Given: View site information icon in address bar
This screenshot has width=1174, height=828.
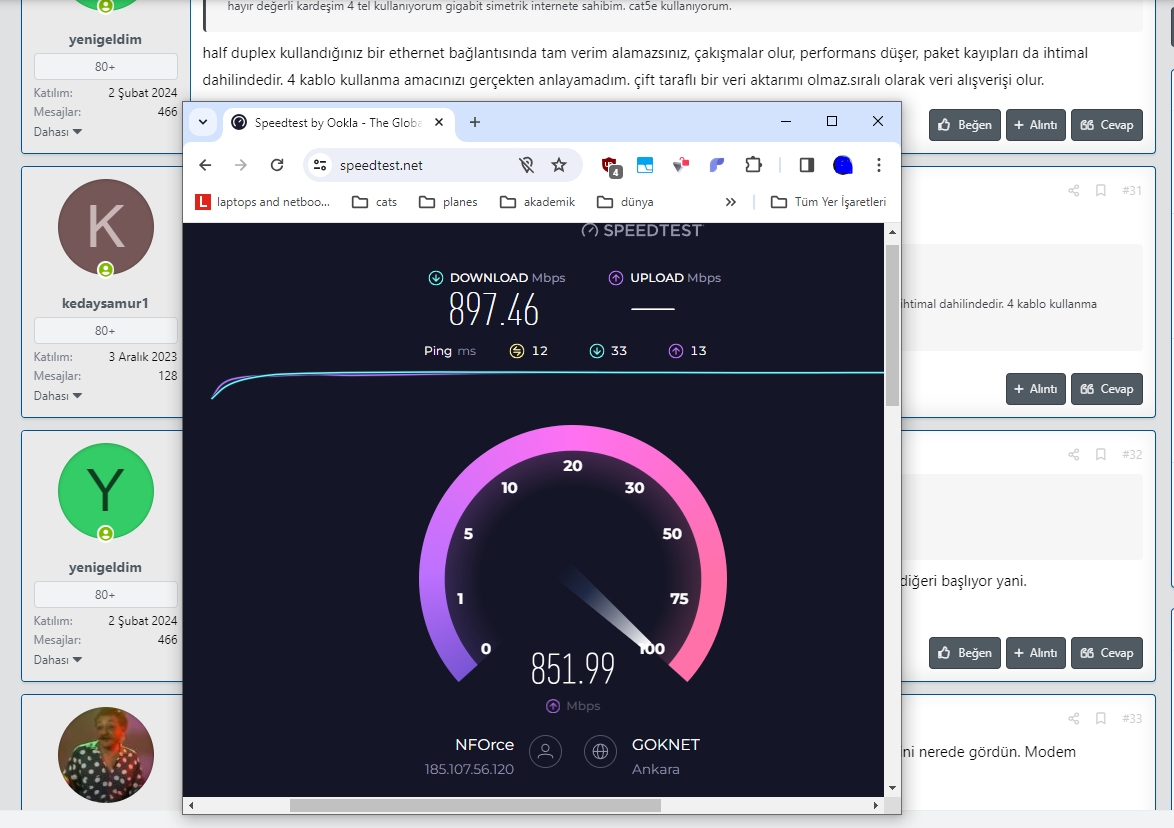Looking at the screenshot, I should 320,165.
